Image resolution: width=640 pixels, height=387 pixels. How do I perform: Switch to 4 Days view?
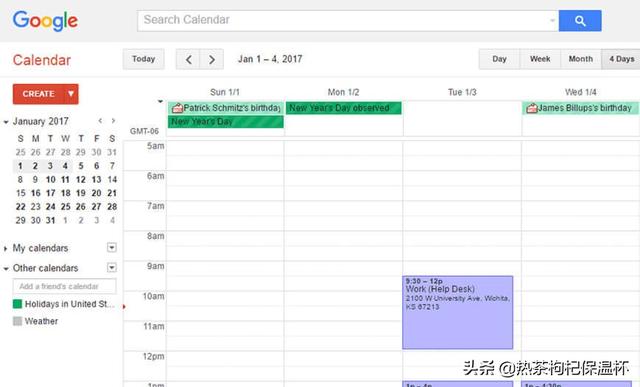click(x=621, y=59)
